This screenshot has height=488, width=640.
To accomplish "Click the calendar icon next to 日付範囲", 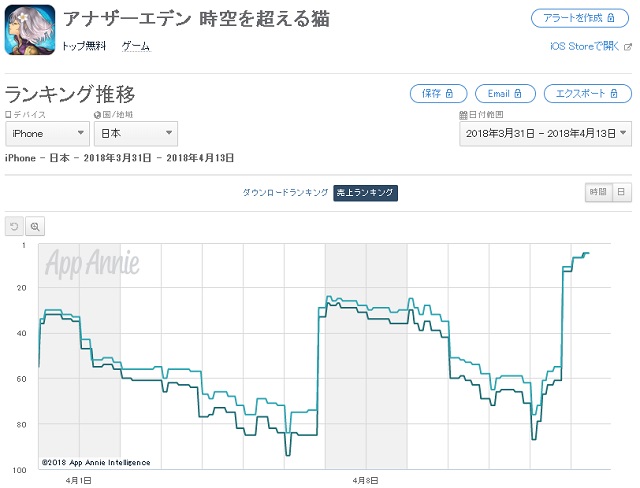I will pos(463,115).
